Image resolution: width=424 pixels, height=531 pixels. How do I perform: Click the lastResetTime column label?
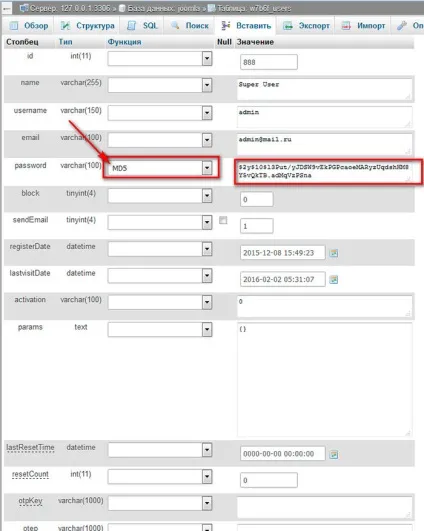point(30,448)
